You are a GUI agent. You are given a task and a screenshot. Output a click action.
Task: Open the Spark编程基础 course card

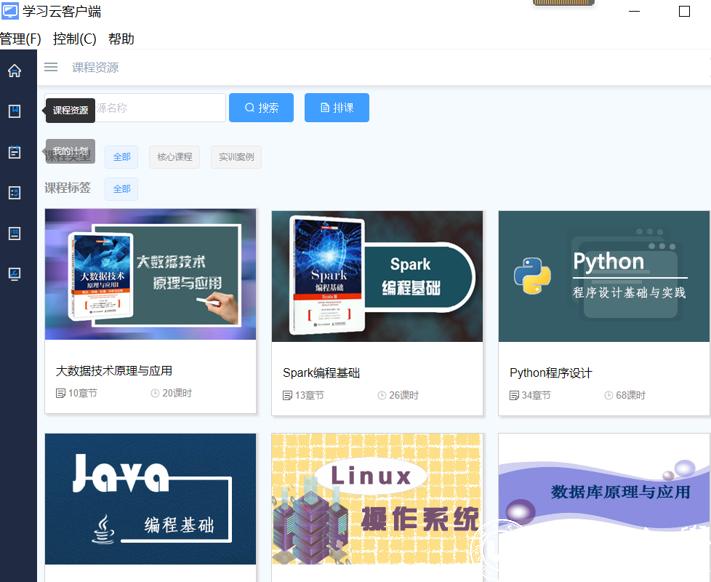tap(377, 312)
